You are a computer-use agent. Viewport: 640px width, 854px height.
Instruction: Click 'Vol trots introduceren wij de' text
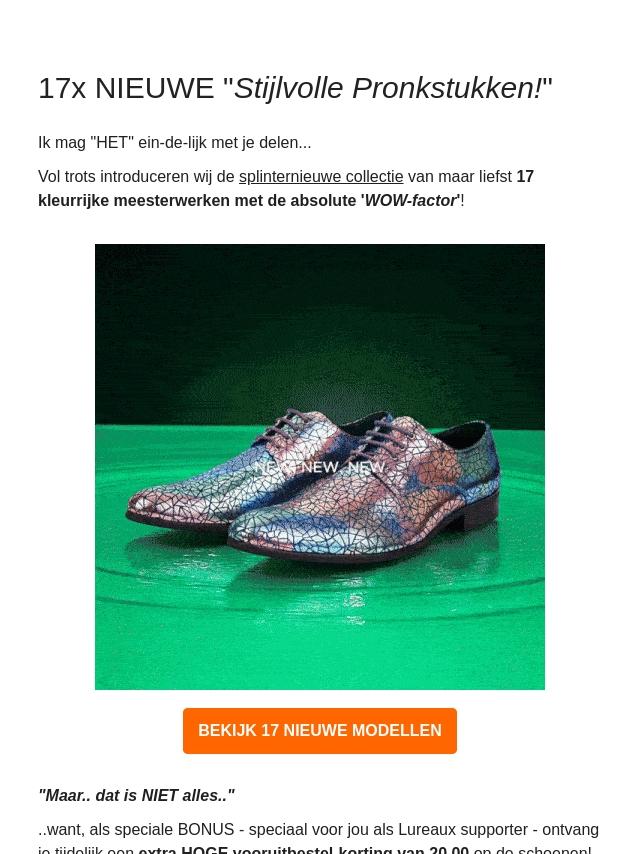(x=136, y=177)
